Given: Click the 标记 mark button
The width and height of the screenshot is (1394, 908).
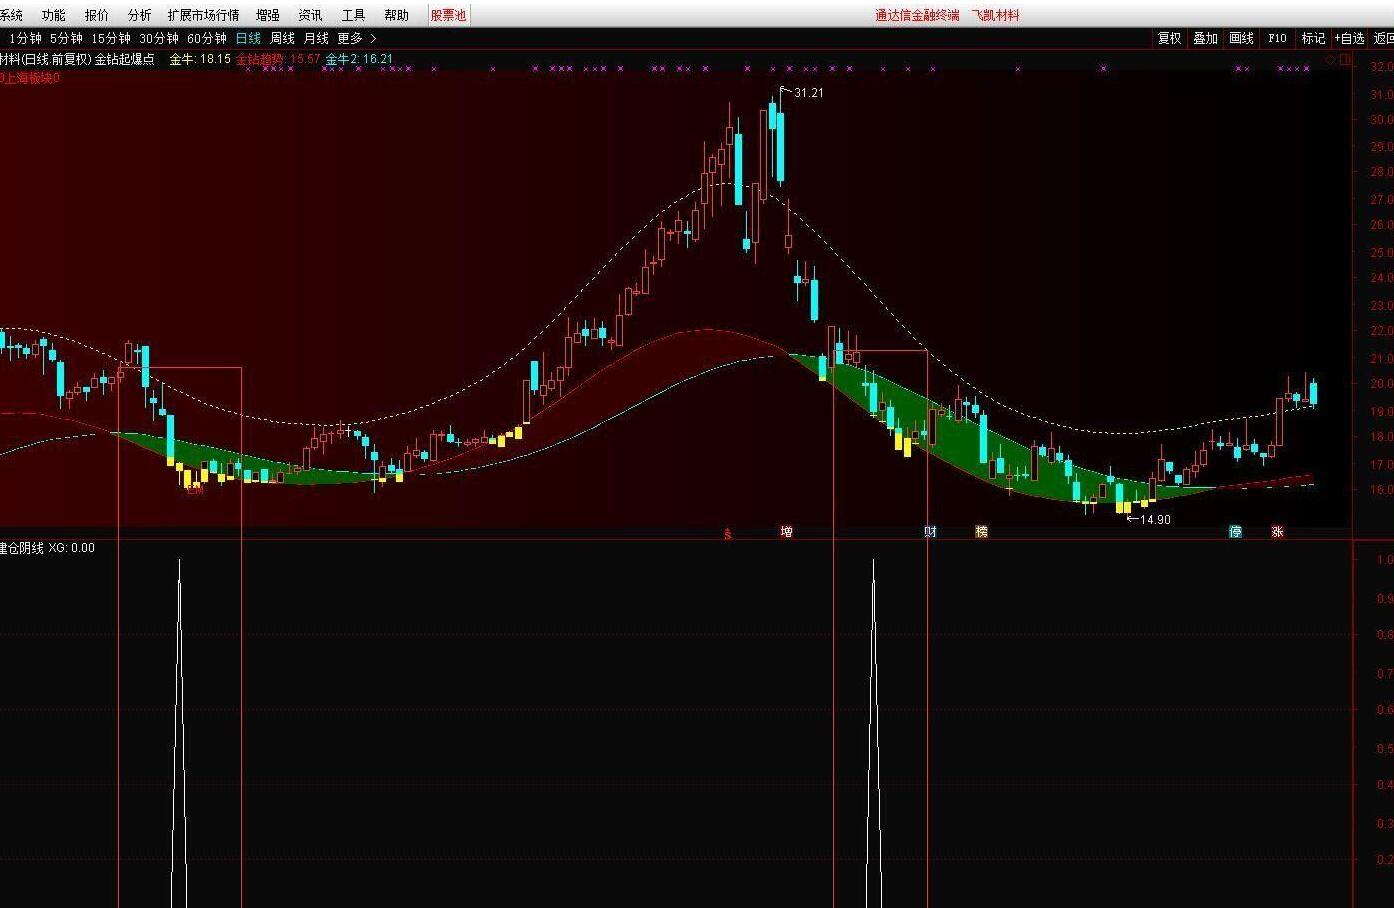Looking at the screenshot, I should coord(1313,38).
